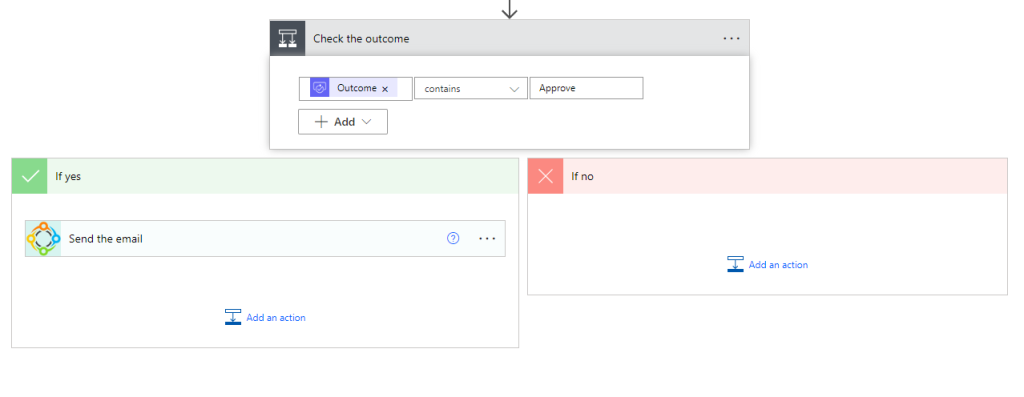Viewport: 1024px width, 397px height.
Task: Open the contains operator dropdown
Action: point(471,88)
